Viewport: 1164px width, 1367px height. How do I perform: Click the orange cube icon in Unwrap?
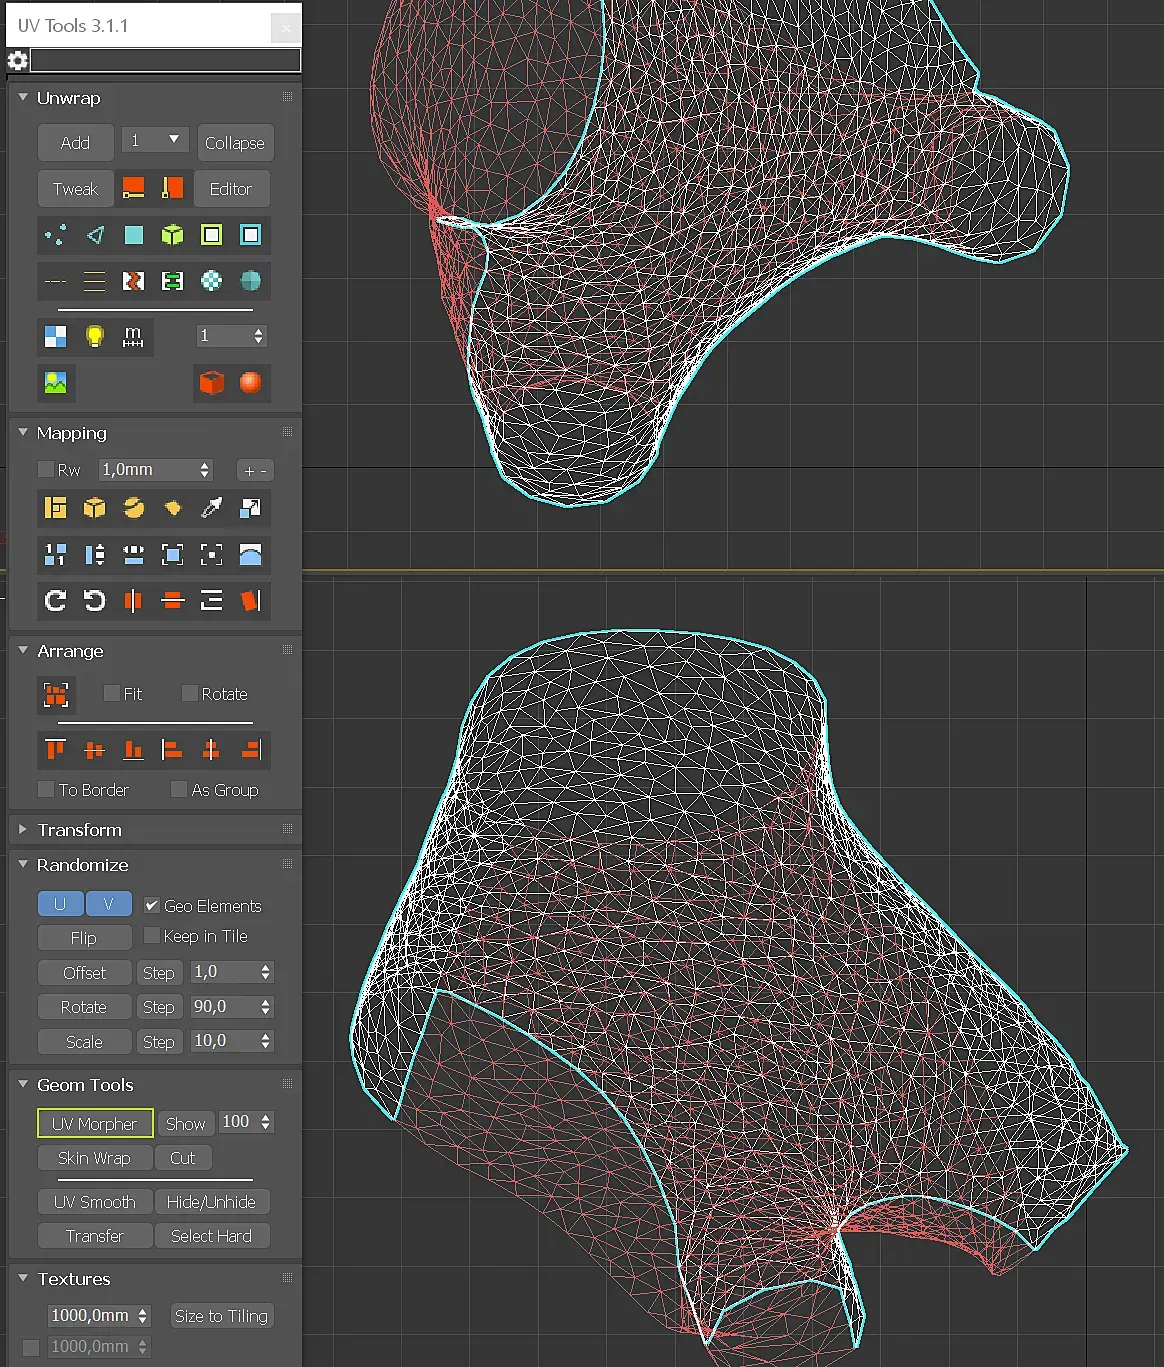click(212, 382)
